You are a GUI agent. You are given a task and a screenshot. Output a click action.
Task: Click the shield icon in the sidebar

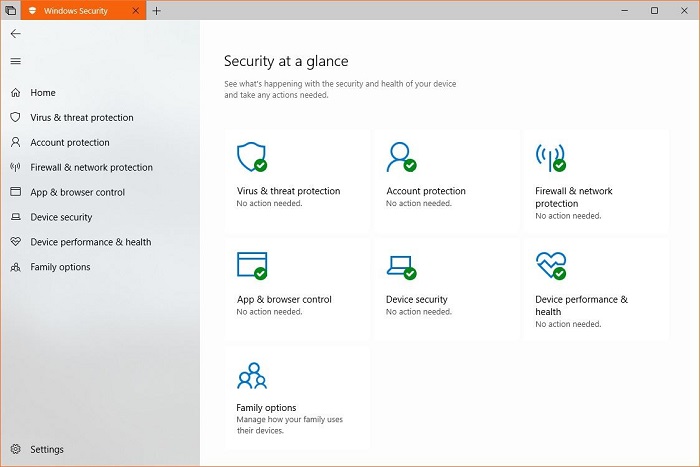click(x=16, y=117)
